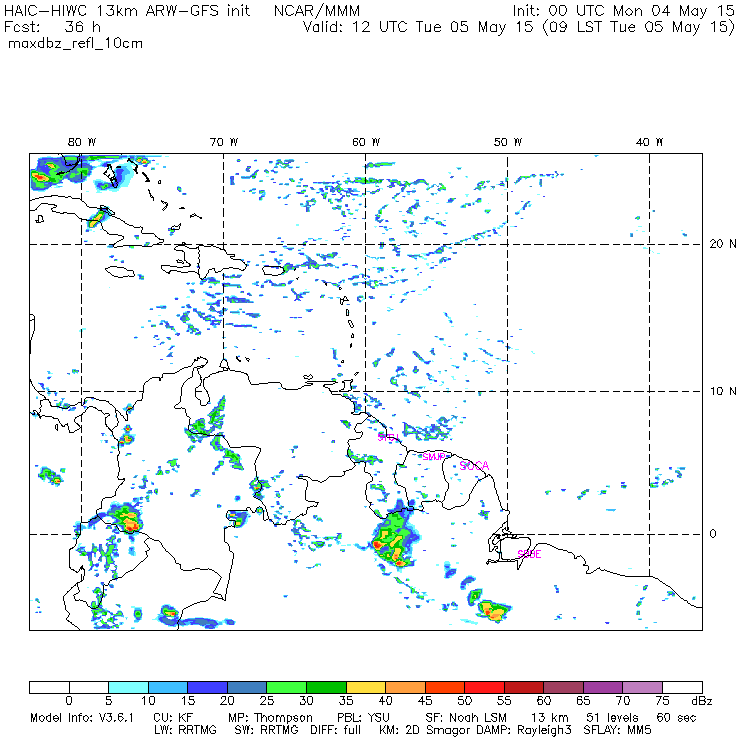
Task: Click the "80 W" longitude label
Action: coord(82,142)
